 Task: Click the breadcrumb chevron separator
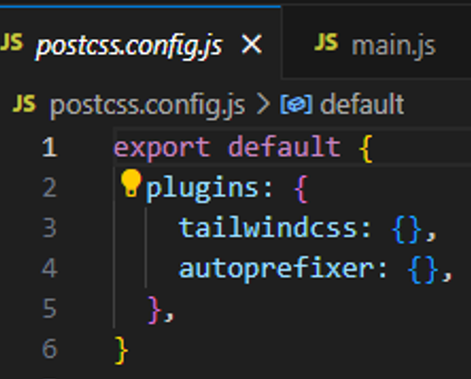[x=263, y=105]
